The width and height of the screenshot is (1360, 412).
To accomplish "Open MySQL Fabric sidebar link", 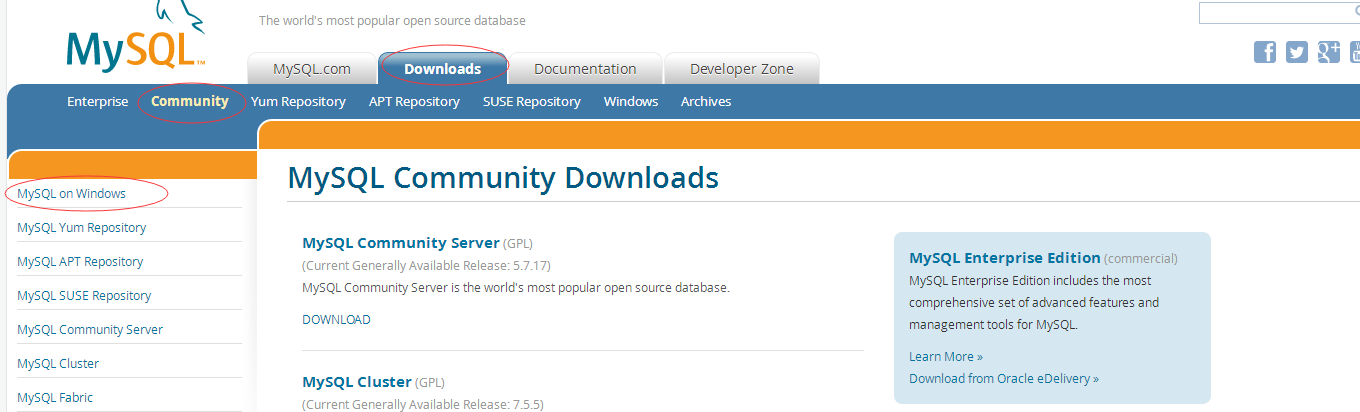I will [x=55, y=397].
